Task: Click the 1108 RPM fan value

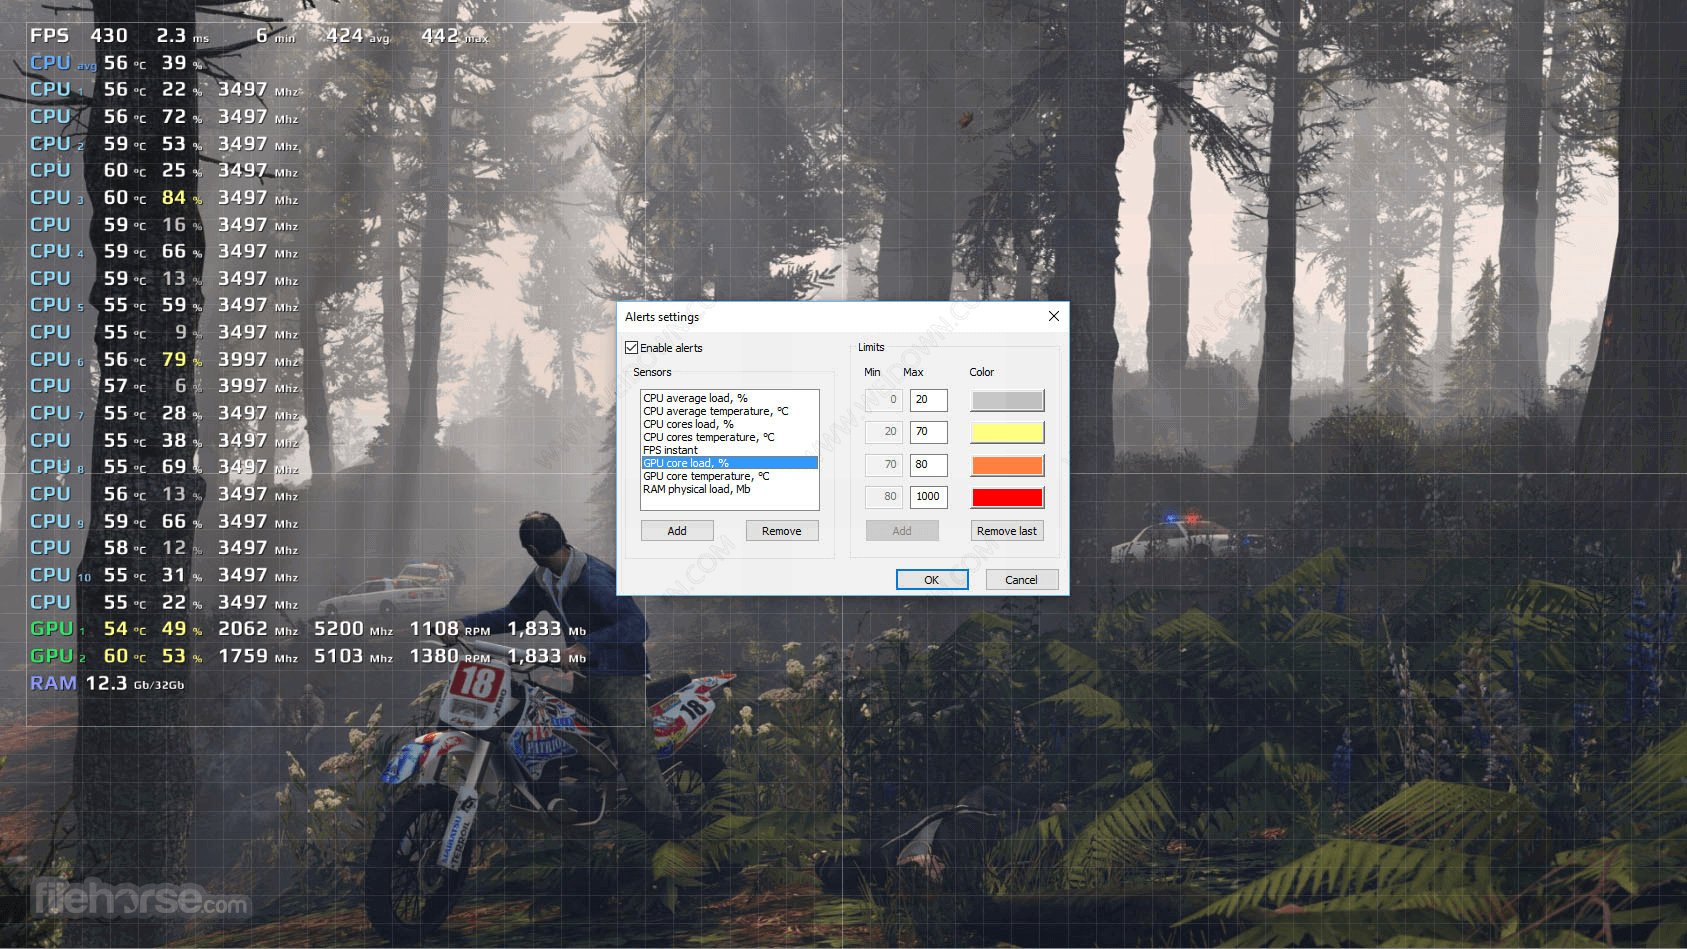Action: tap(450, 629)
